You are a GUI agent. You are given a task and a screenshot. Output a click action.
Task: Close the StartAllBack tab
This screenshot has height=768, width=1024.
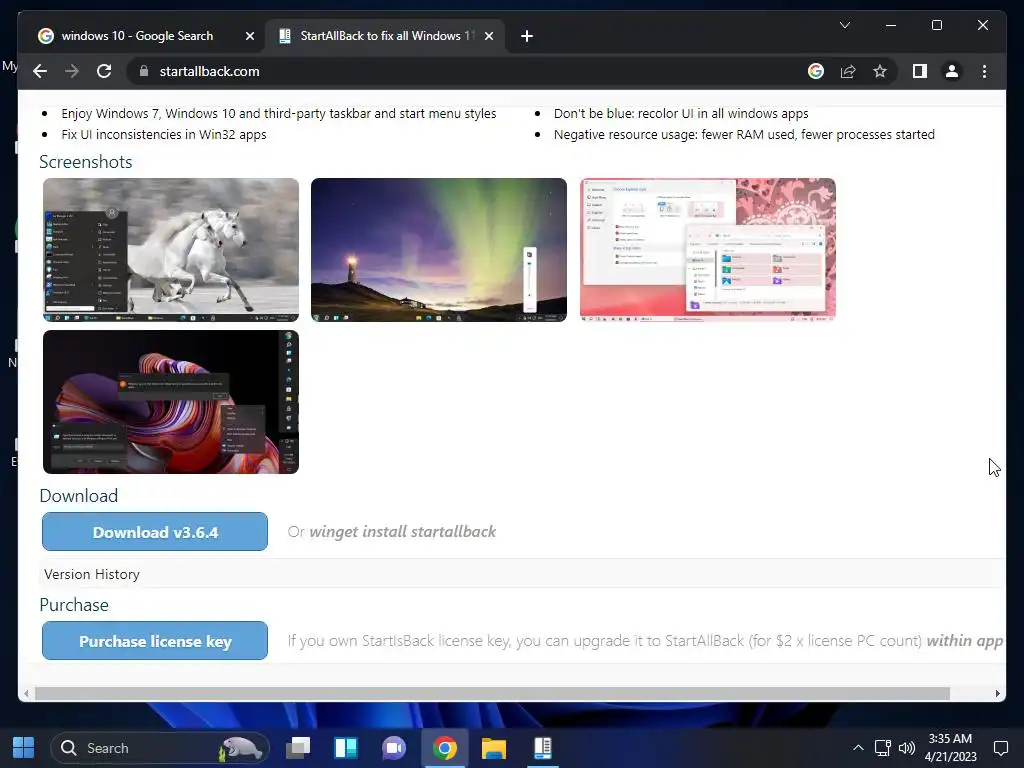pos(488,36)
